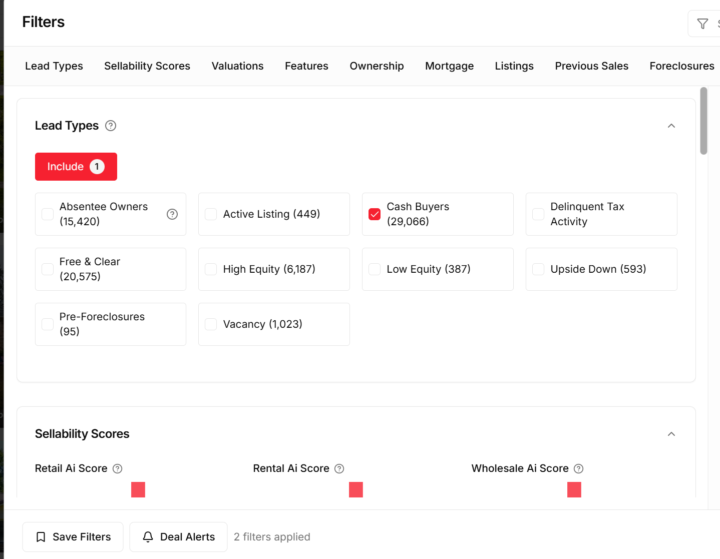Click the Retail Ai Score help icon
720x559 pixels.
coord(118,469)
